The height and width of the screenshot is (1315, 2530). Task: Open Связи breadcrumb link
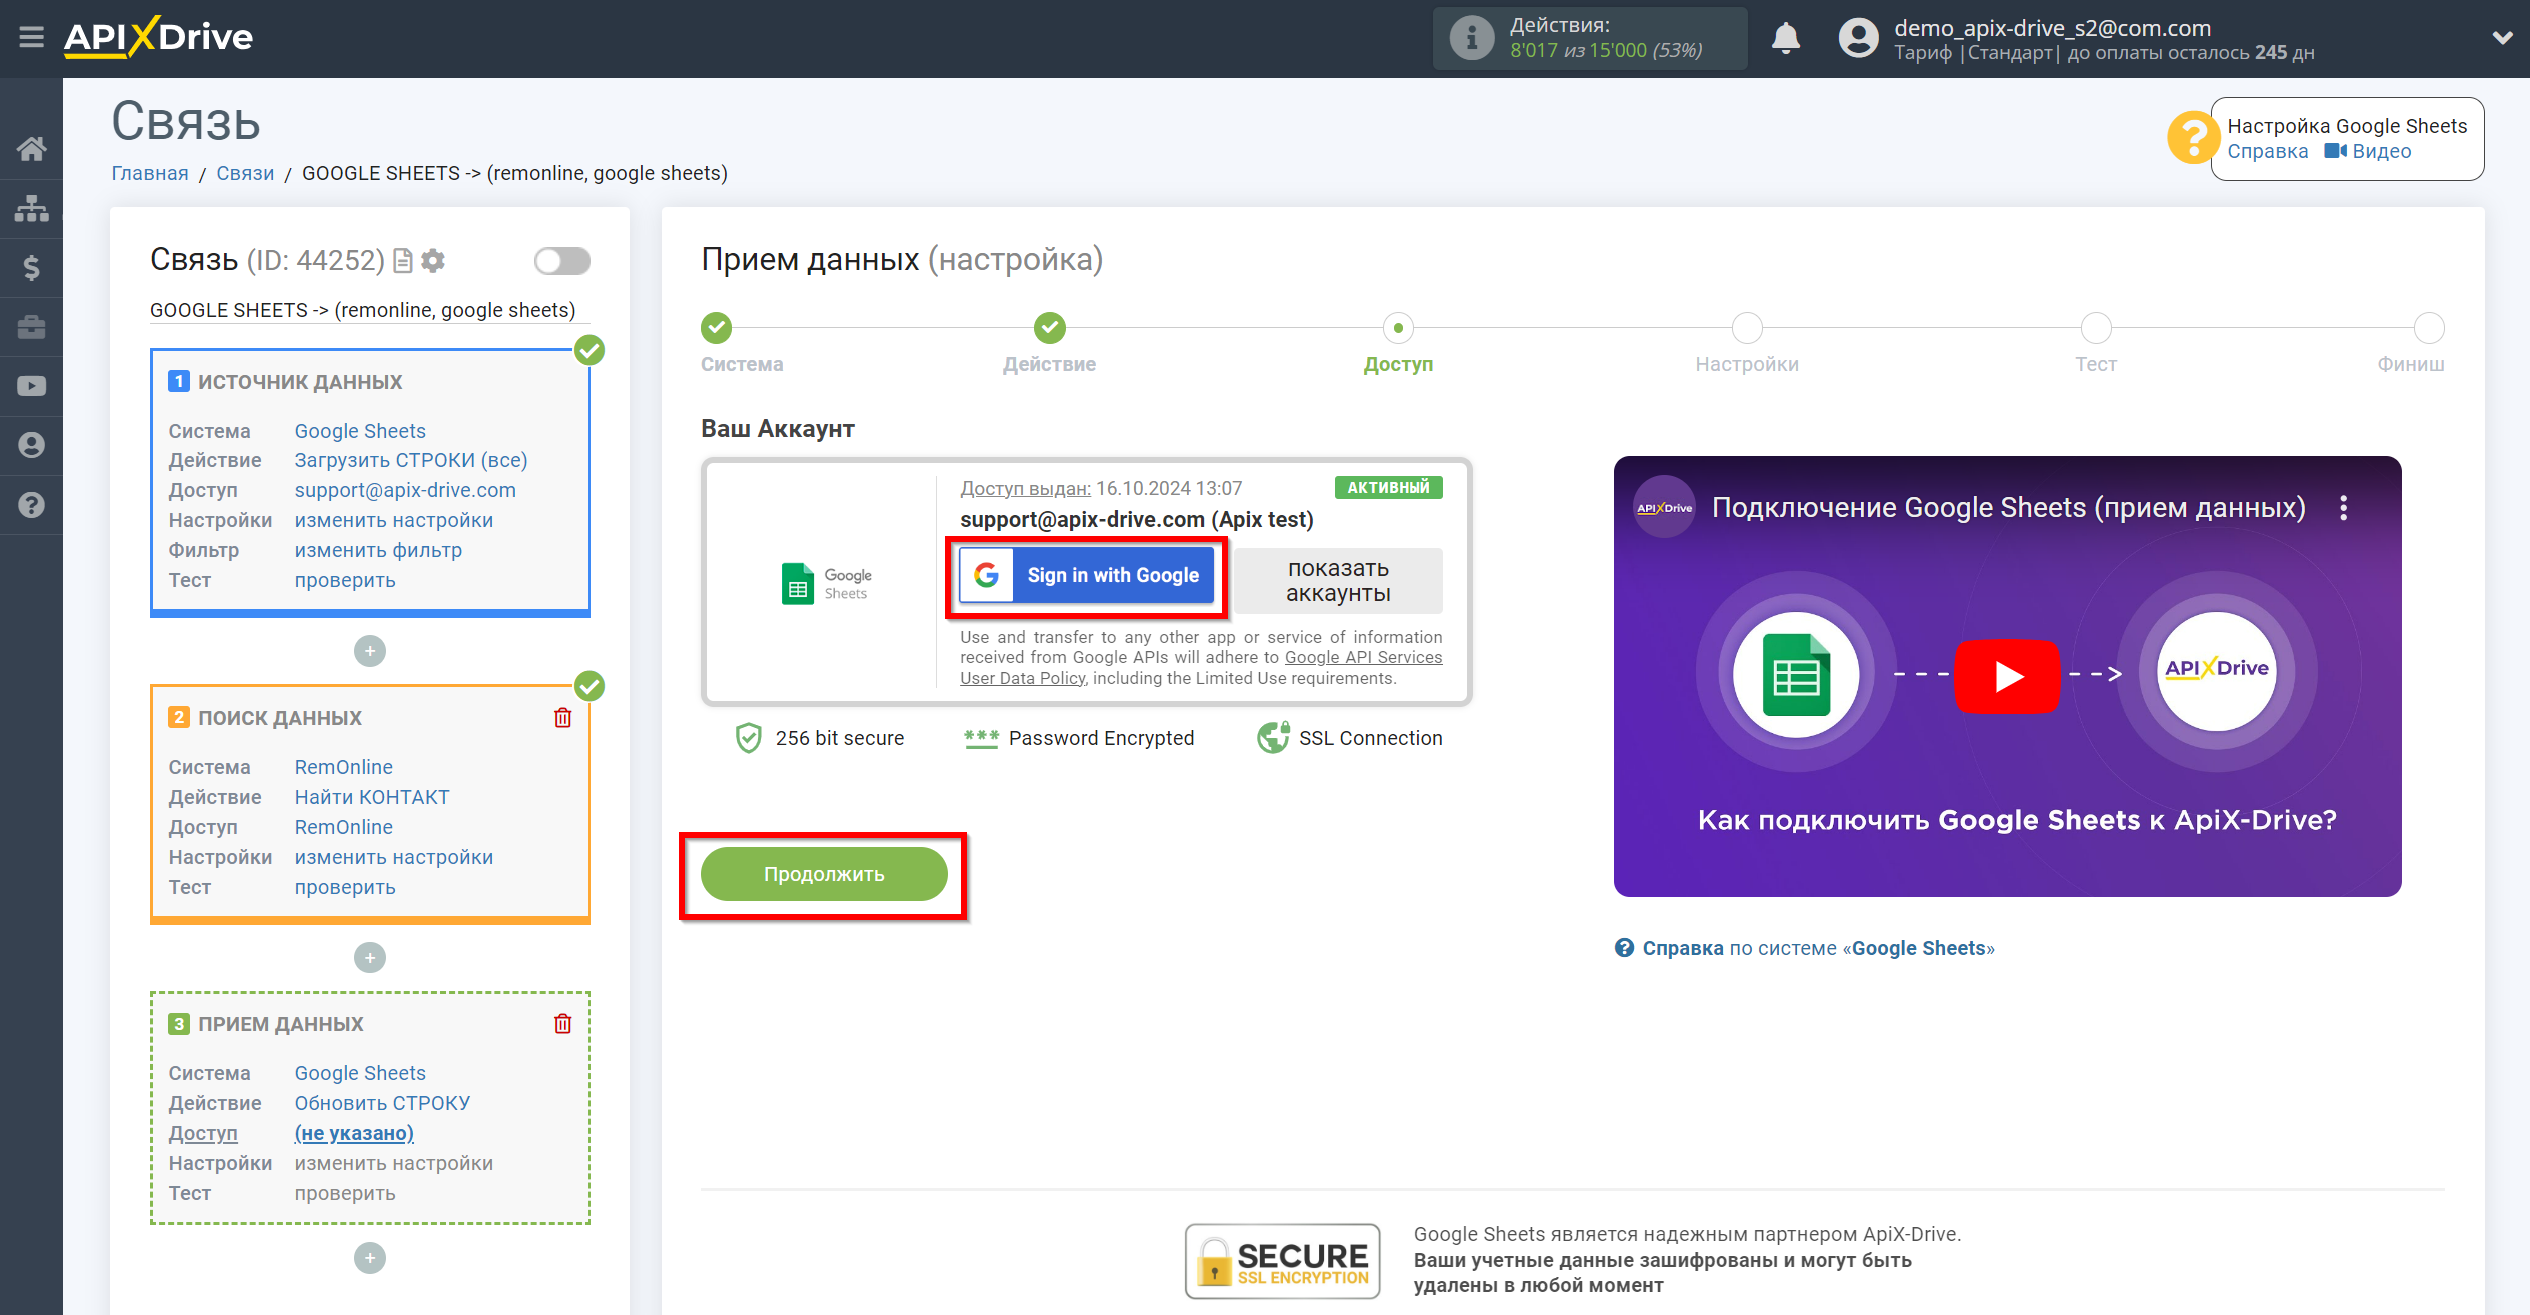click(x=245, y=173)
